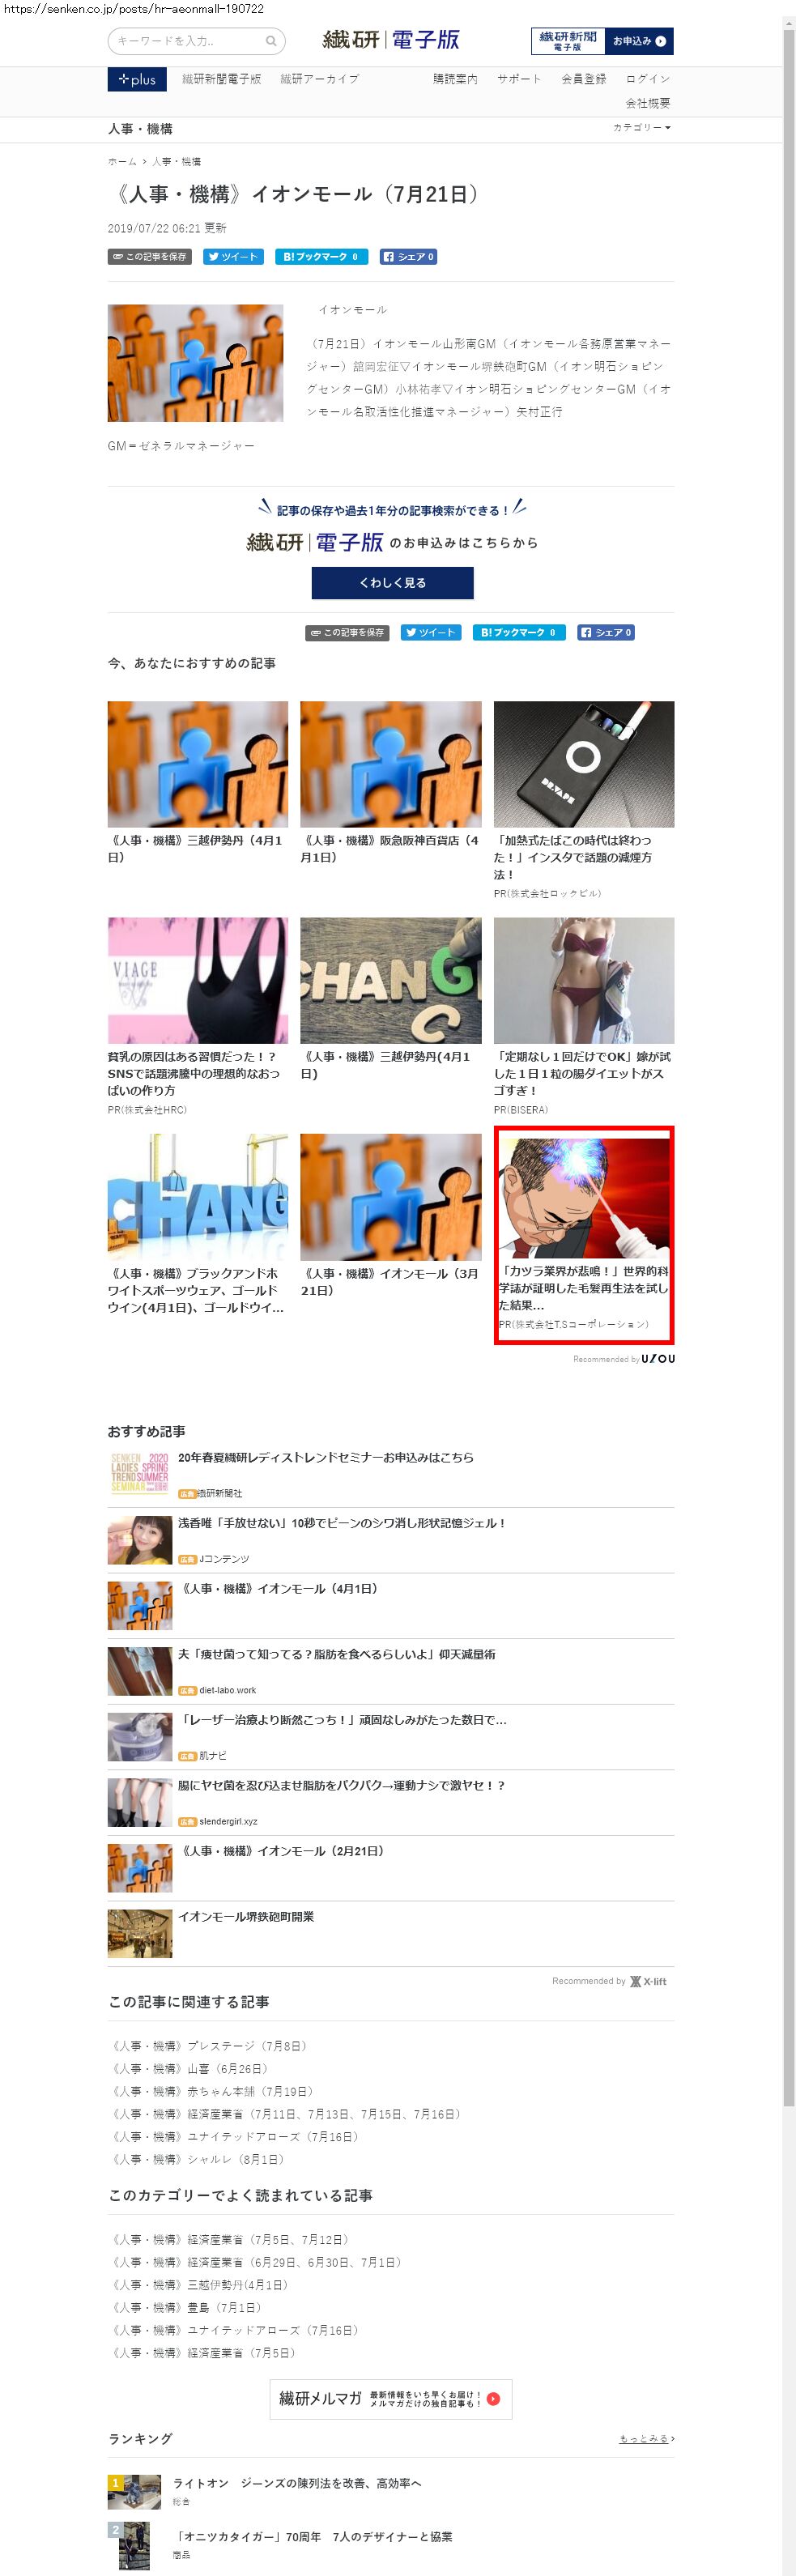The width and height of the screenshot is (796, 2576).
Task: Click the 浅香唯「手放せない」ad thumbnail
Action: 140,1541
